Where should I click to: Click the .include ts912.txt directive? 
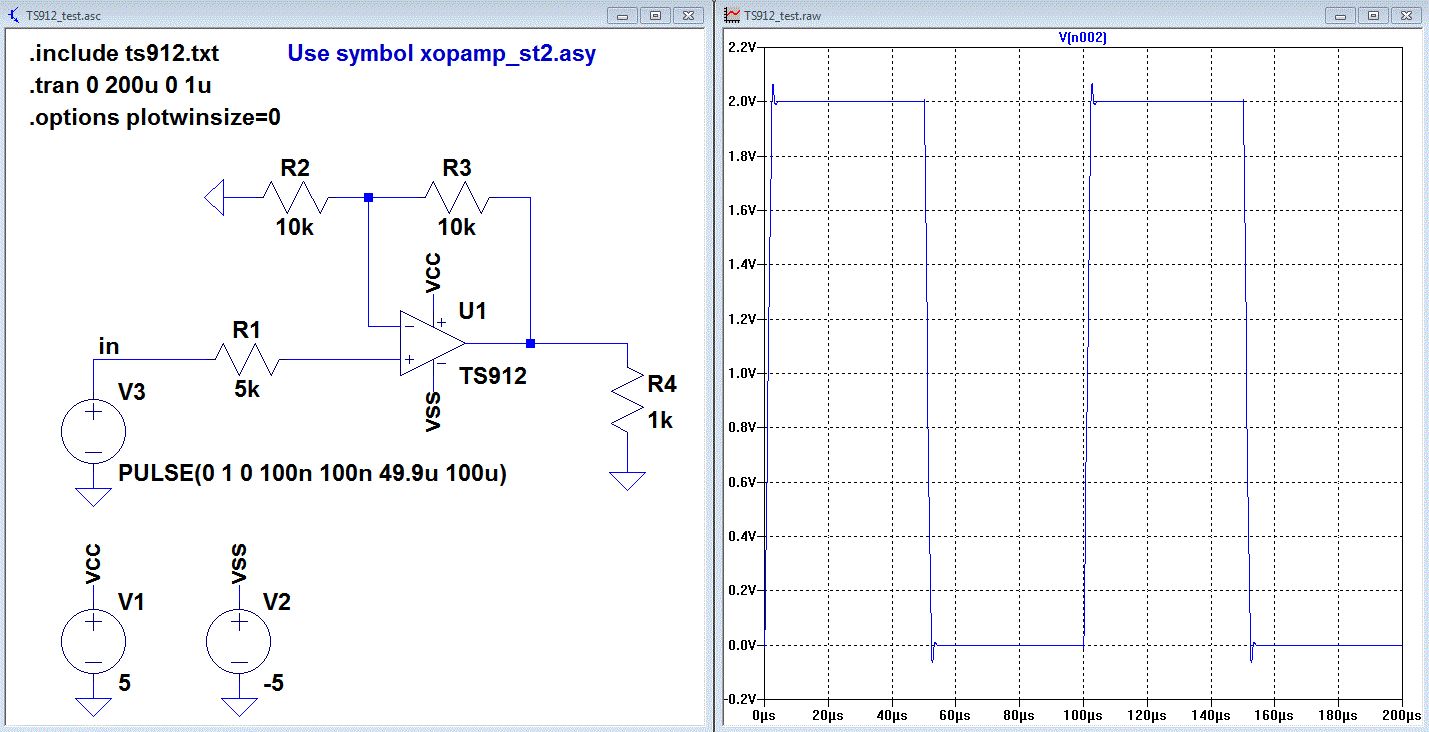tap(124, 54)
